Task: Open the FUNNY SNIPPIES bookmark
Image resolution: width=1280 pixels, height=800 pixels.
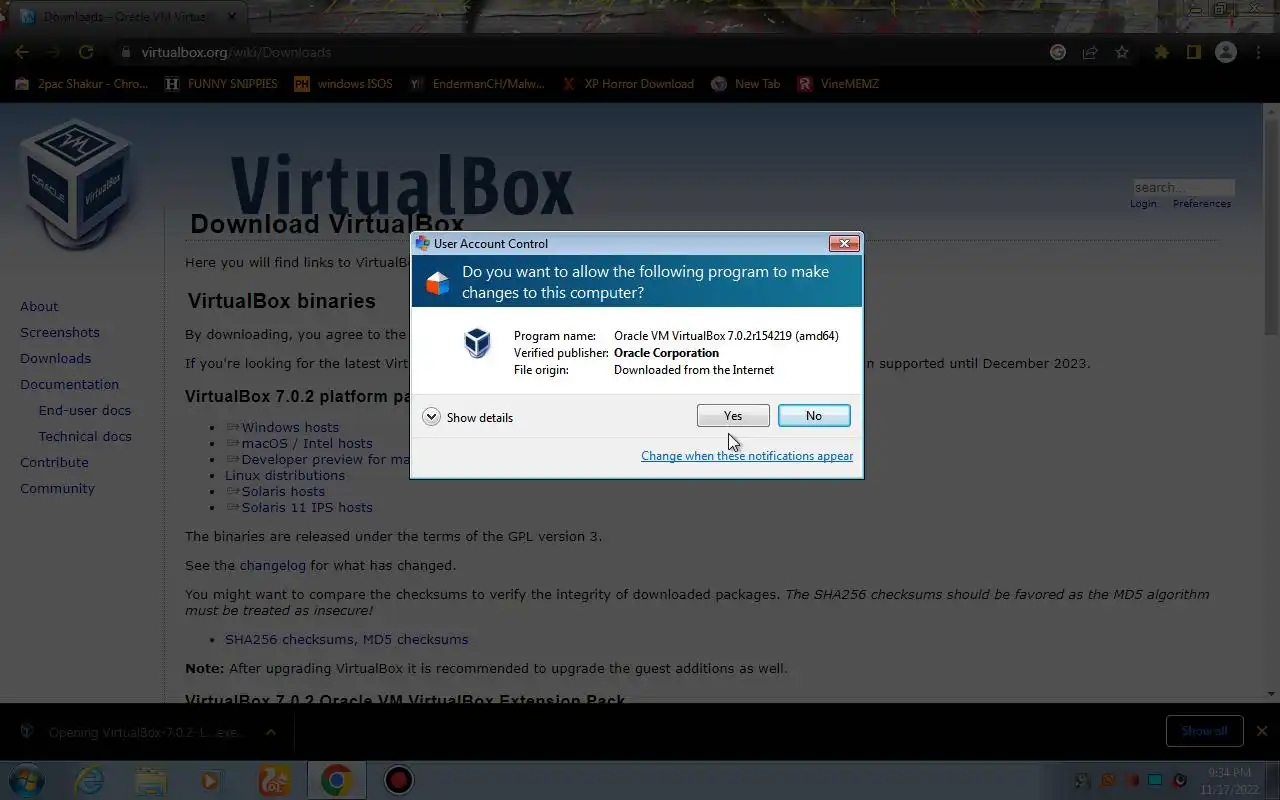Action: [221, 84]
